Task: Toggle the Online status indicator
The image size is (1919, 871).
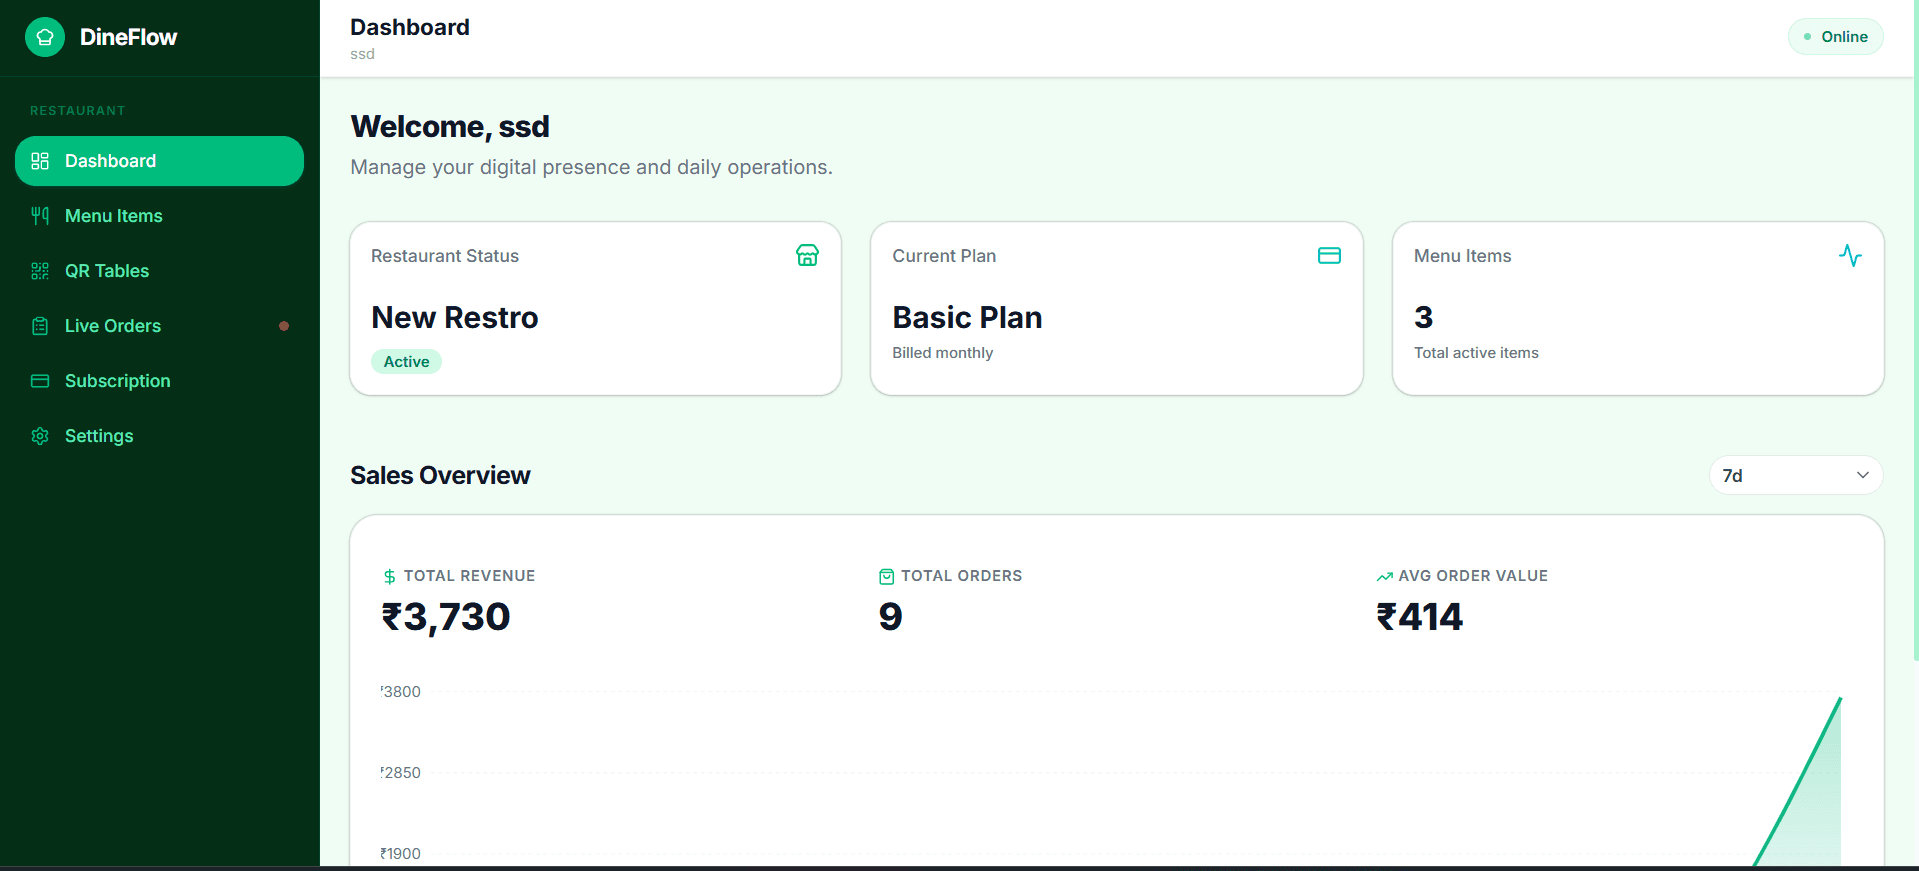Action: 1835,36
